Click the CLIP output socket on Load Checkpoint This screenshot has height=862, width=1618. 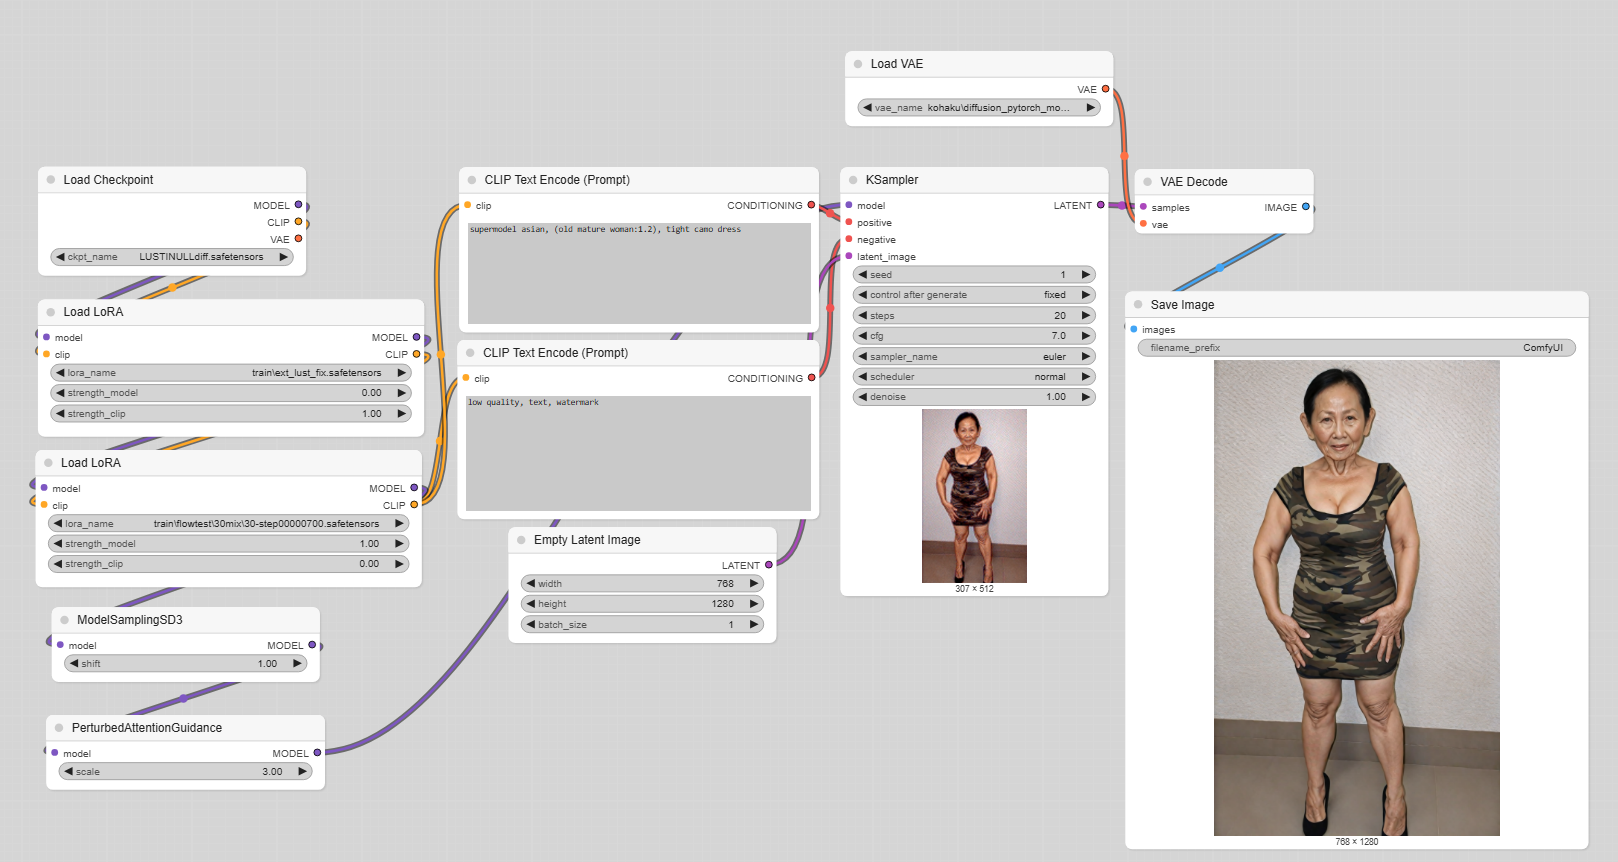pyautogui.click(x=298, y=222)
